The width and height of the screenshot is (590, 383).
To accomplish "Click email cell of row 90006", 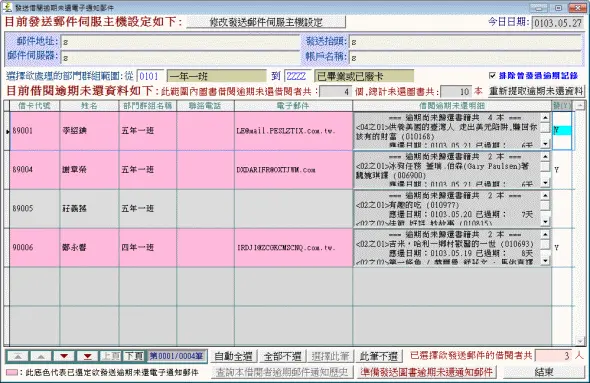I will click(x=293, y=248).
